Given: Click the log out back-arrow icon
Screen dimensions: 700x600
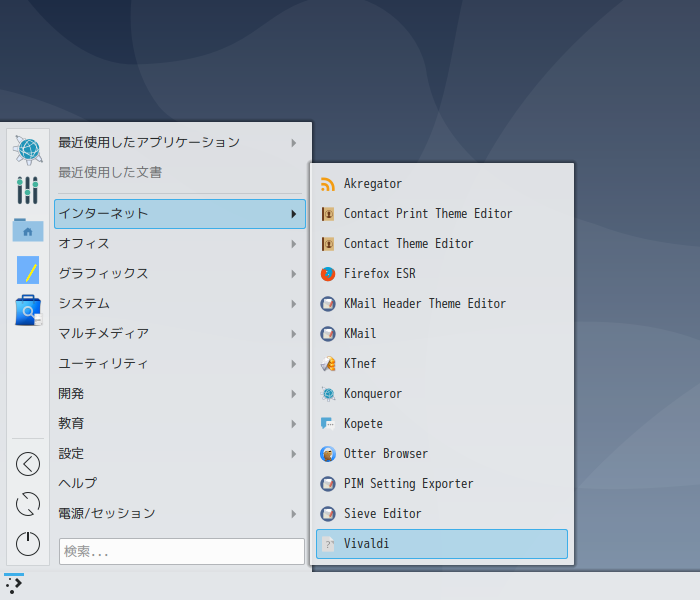Looking at the screenshot, I should click(28, 464).
